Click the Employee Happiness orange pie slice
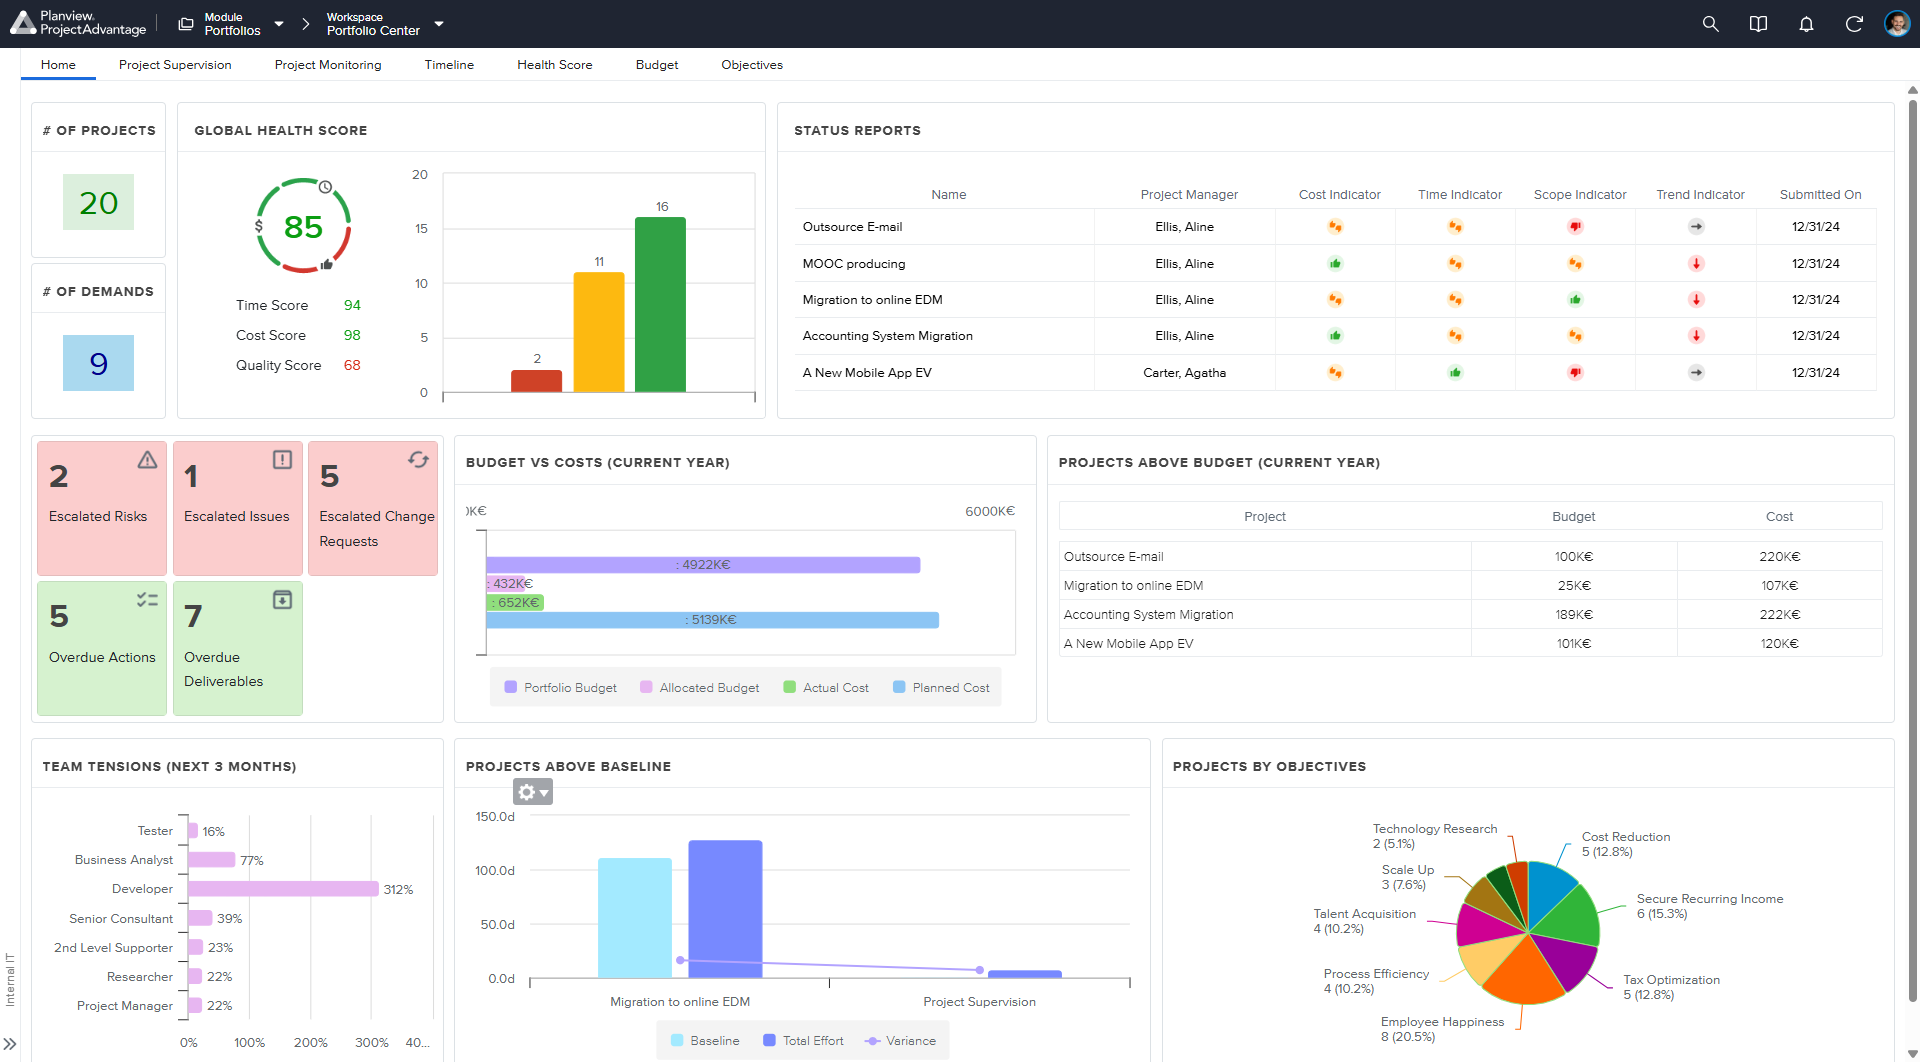 click(x=1525, y=973)
